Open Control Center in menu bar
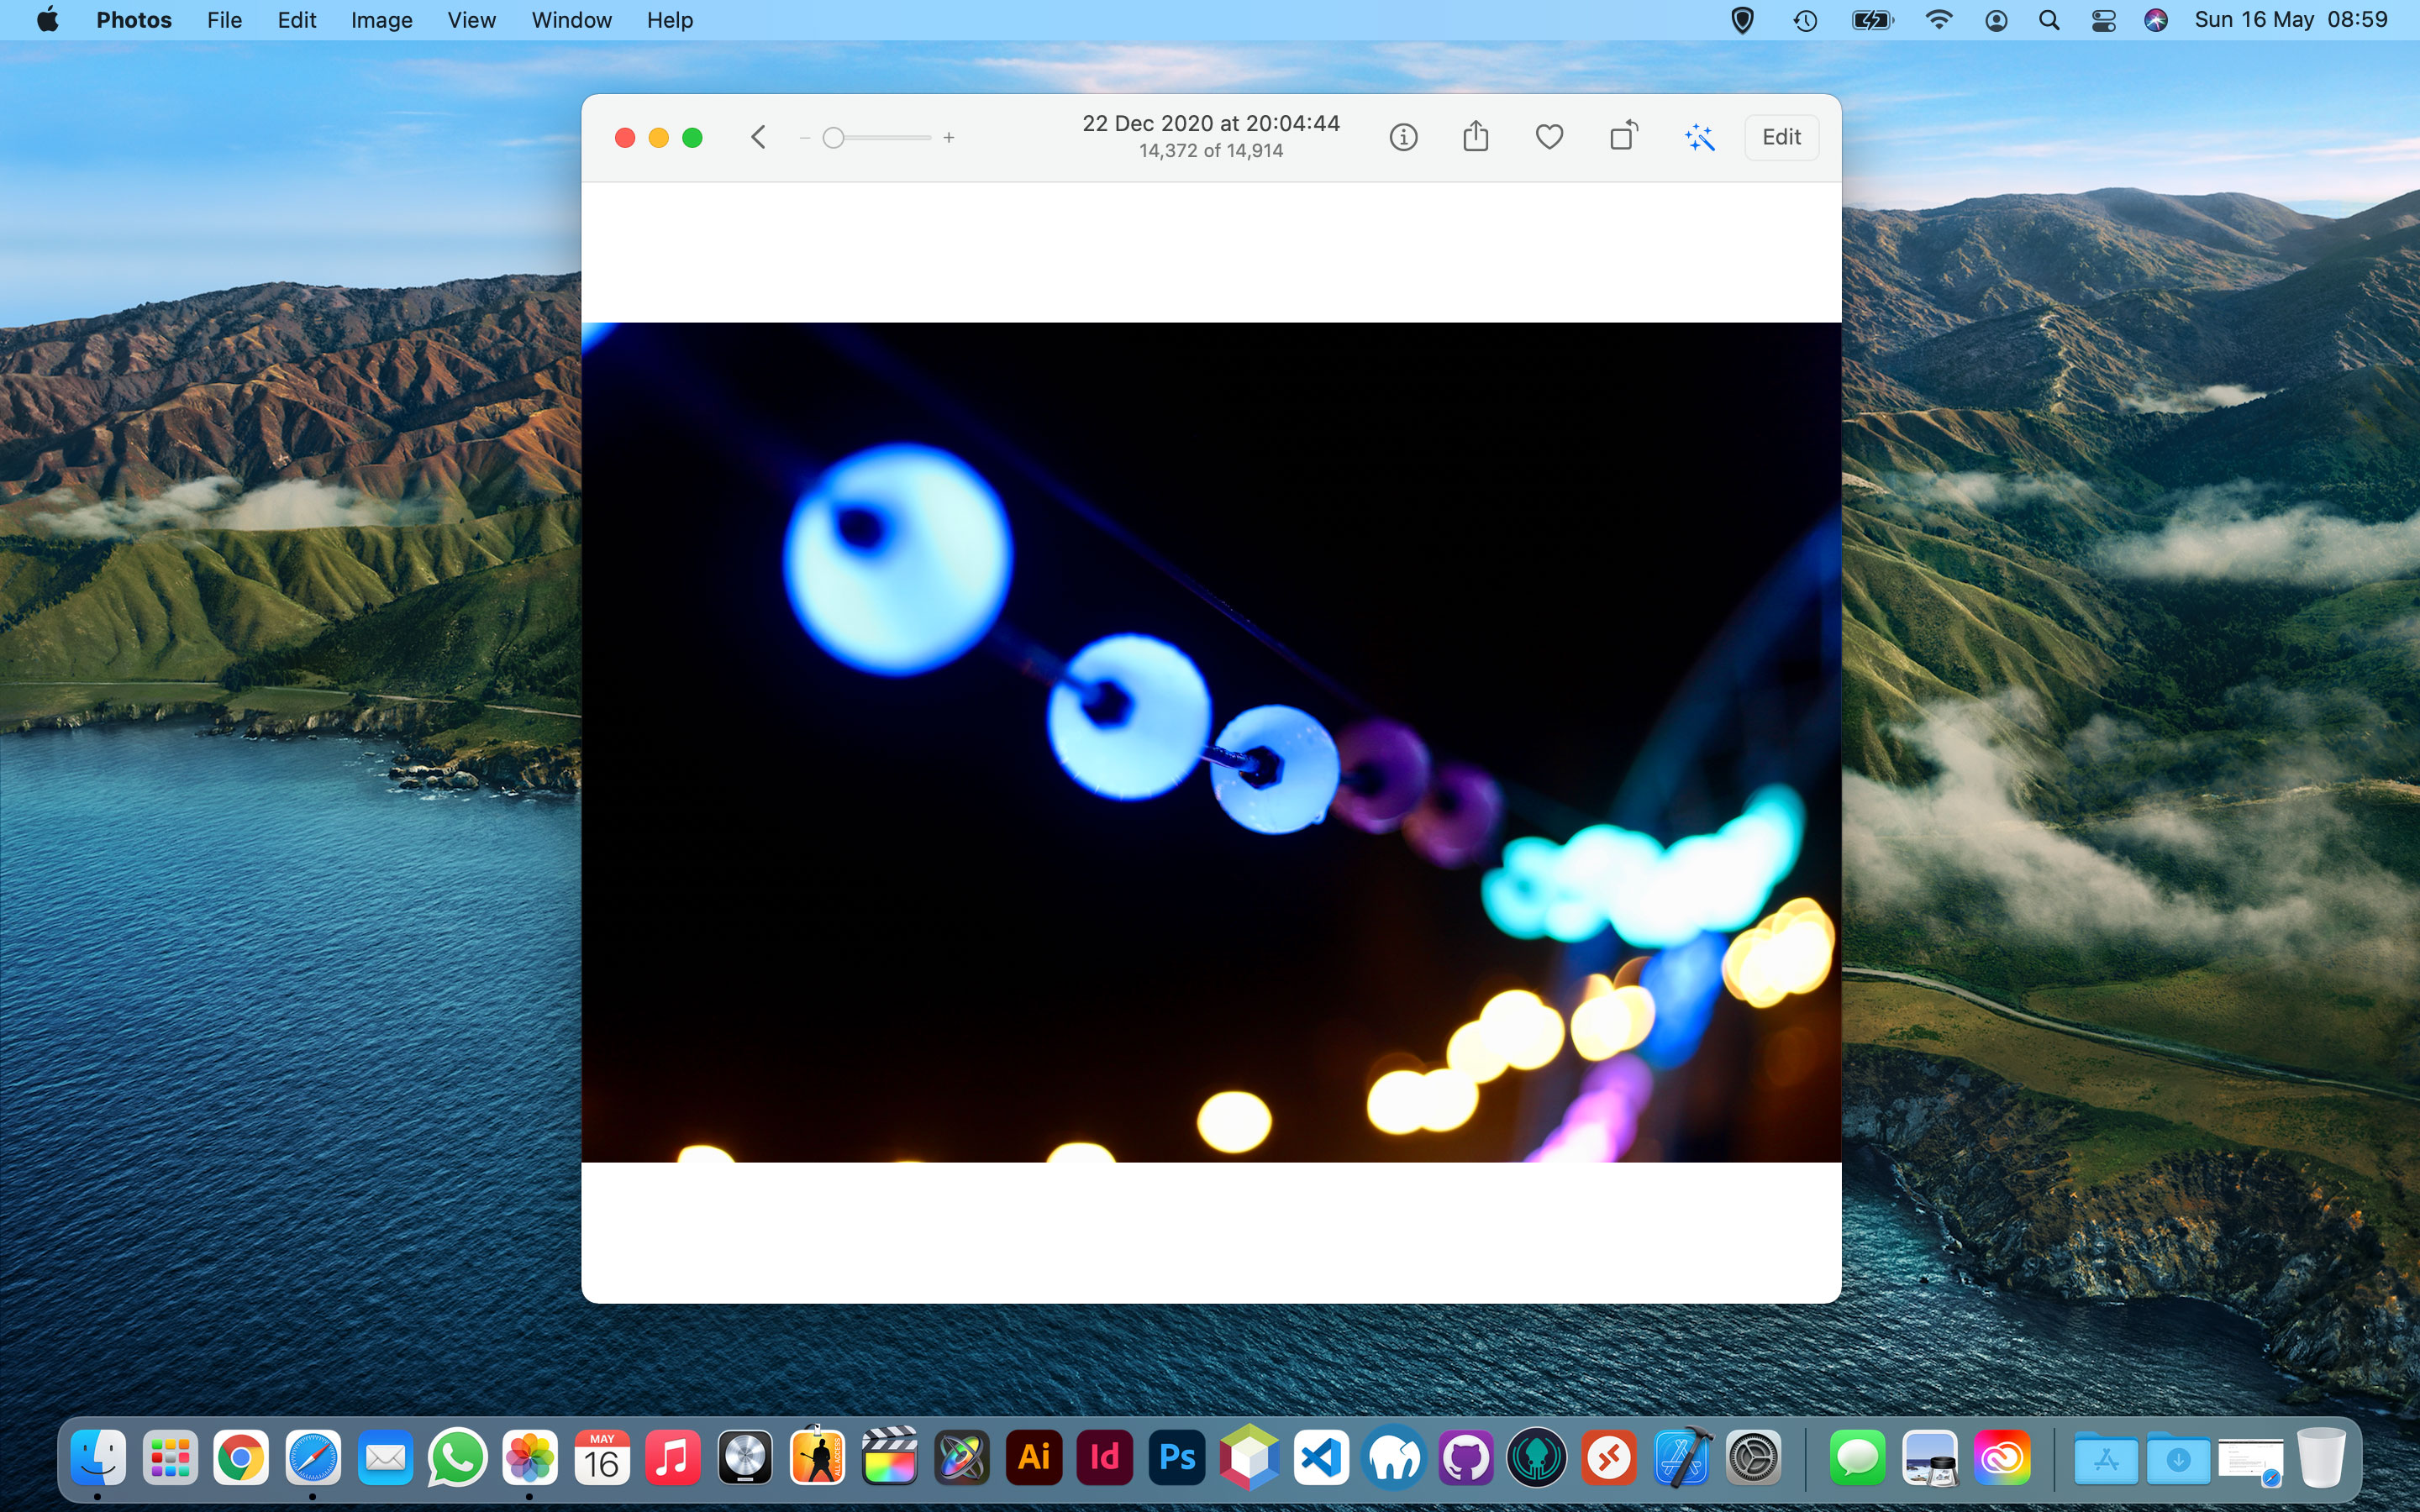This screenshot has height=1512, width=2420. [2103, 20]
